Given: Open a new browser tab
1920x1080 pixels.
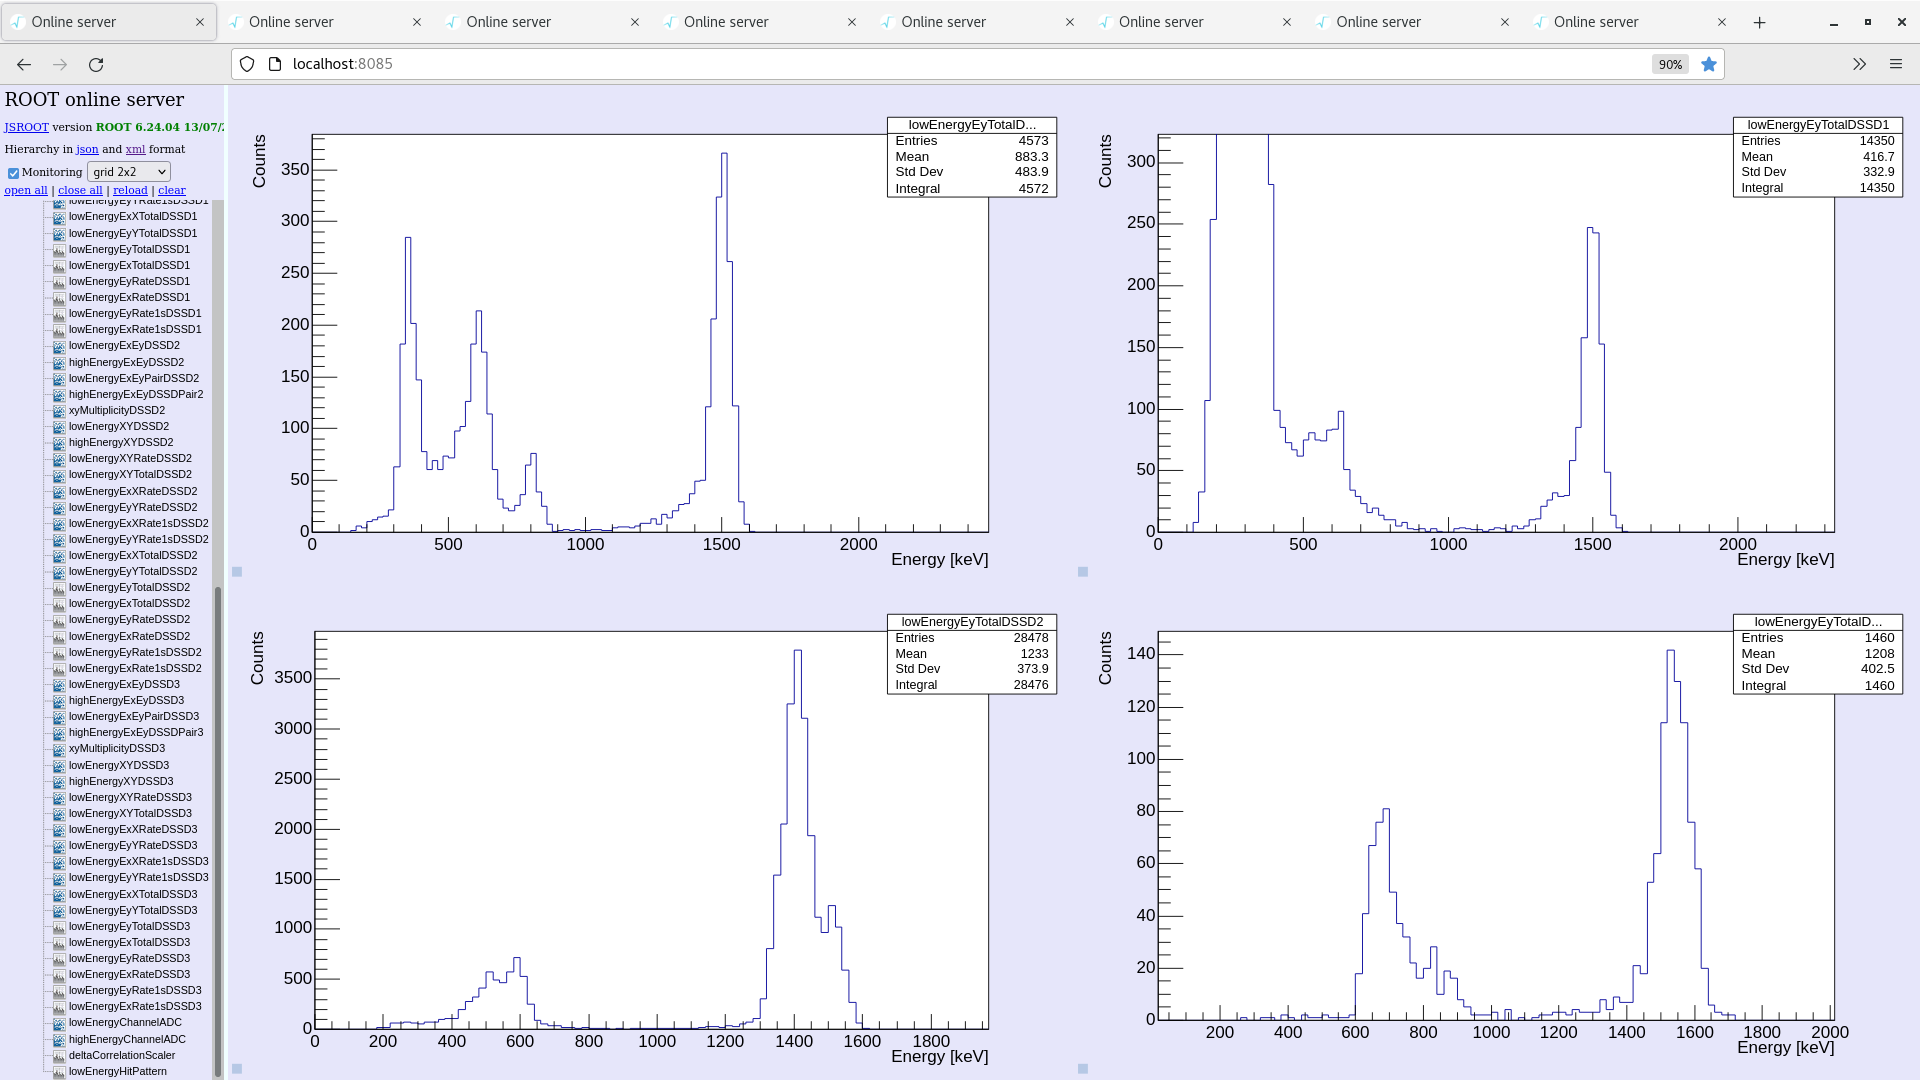Looking at the screenshot, I should [x=1760, y=22].
